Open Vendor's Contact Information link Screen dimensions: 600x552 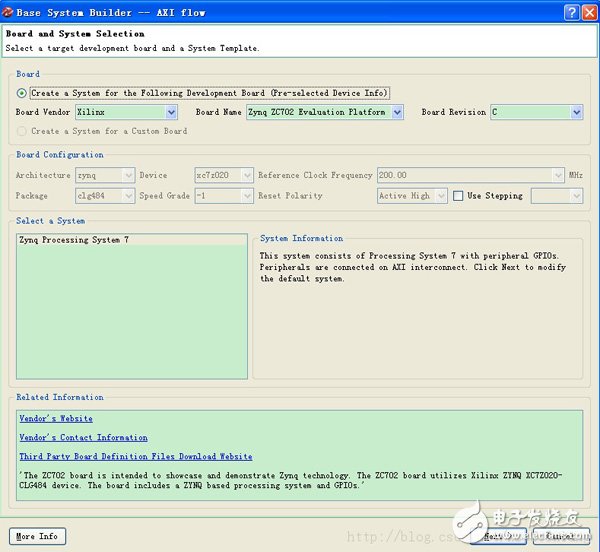83,438
